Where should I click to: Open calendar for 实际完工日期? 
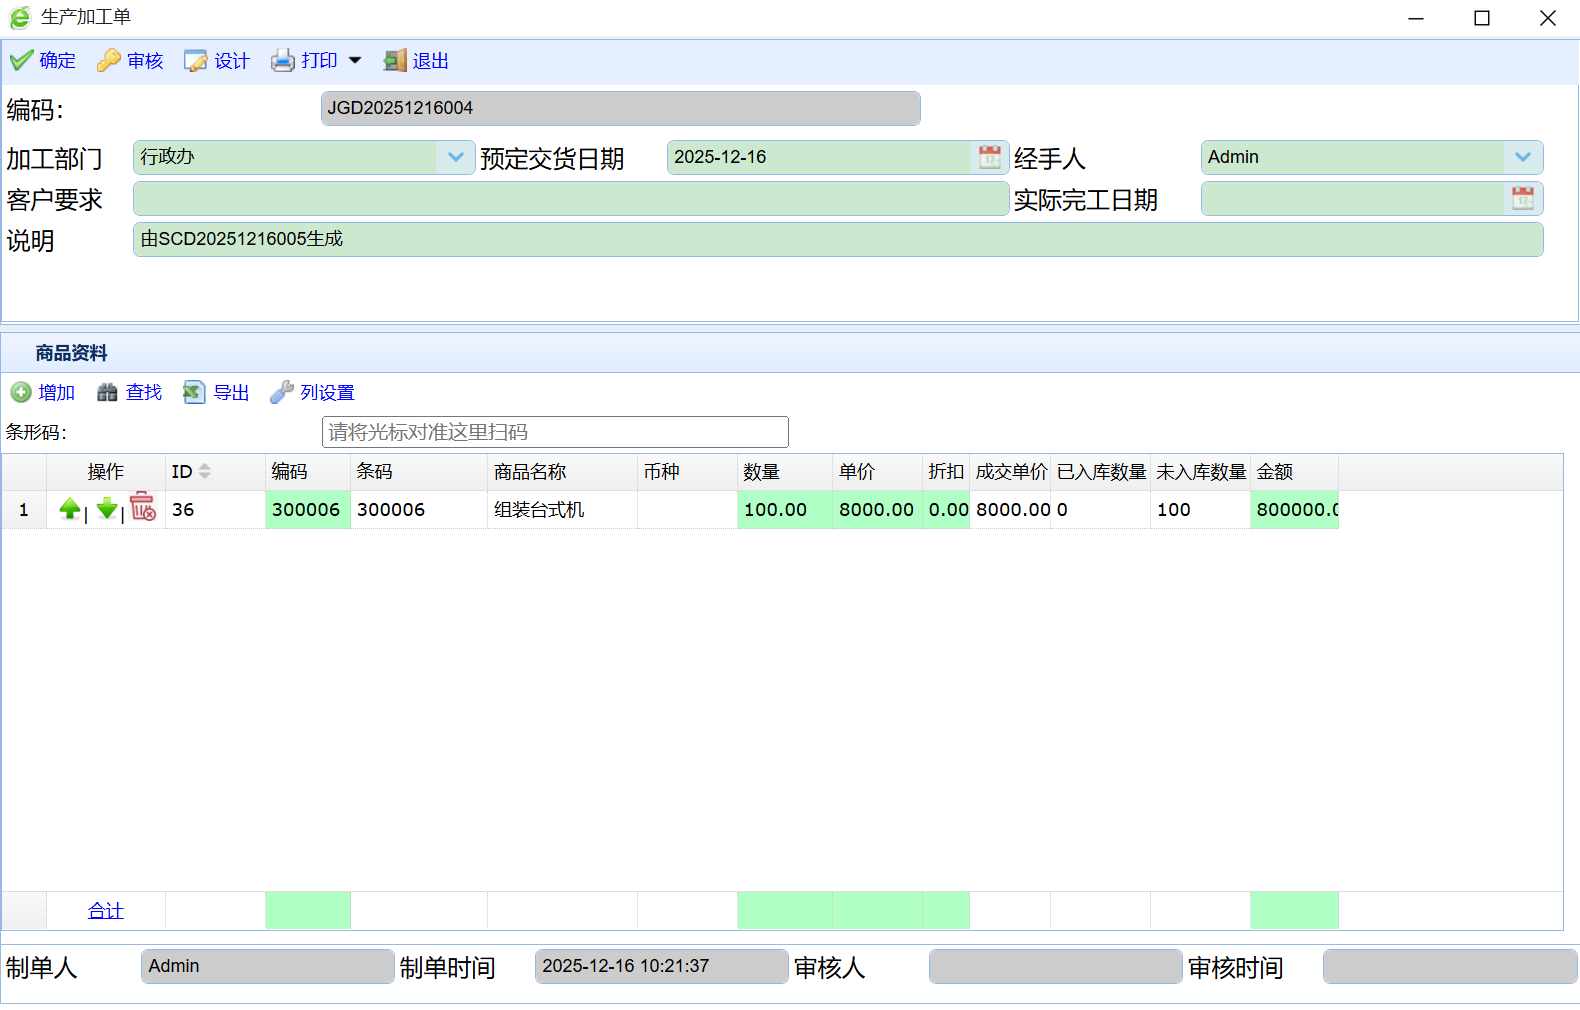click(x=1522, y=198)
